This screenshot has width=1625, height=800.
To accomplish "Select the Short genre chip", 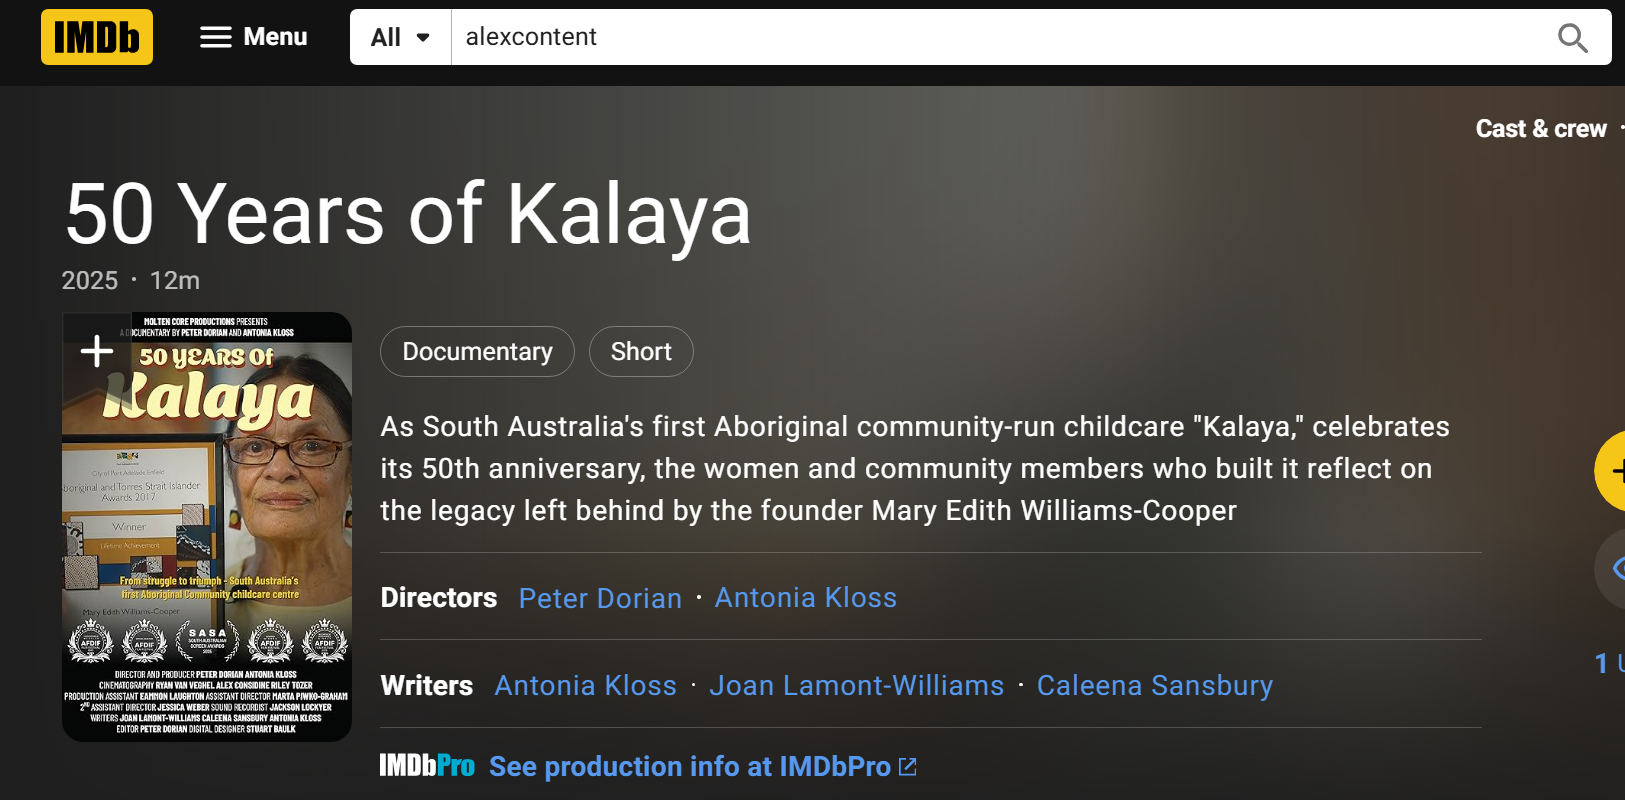I will (x=641, y=352).
